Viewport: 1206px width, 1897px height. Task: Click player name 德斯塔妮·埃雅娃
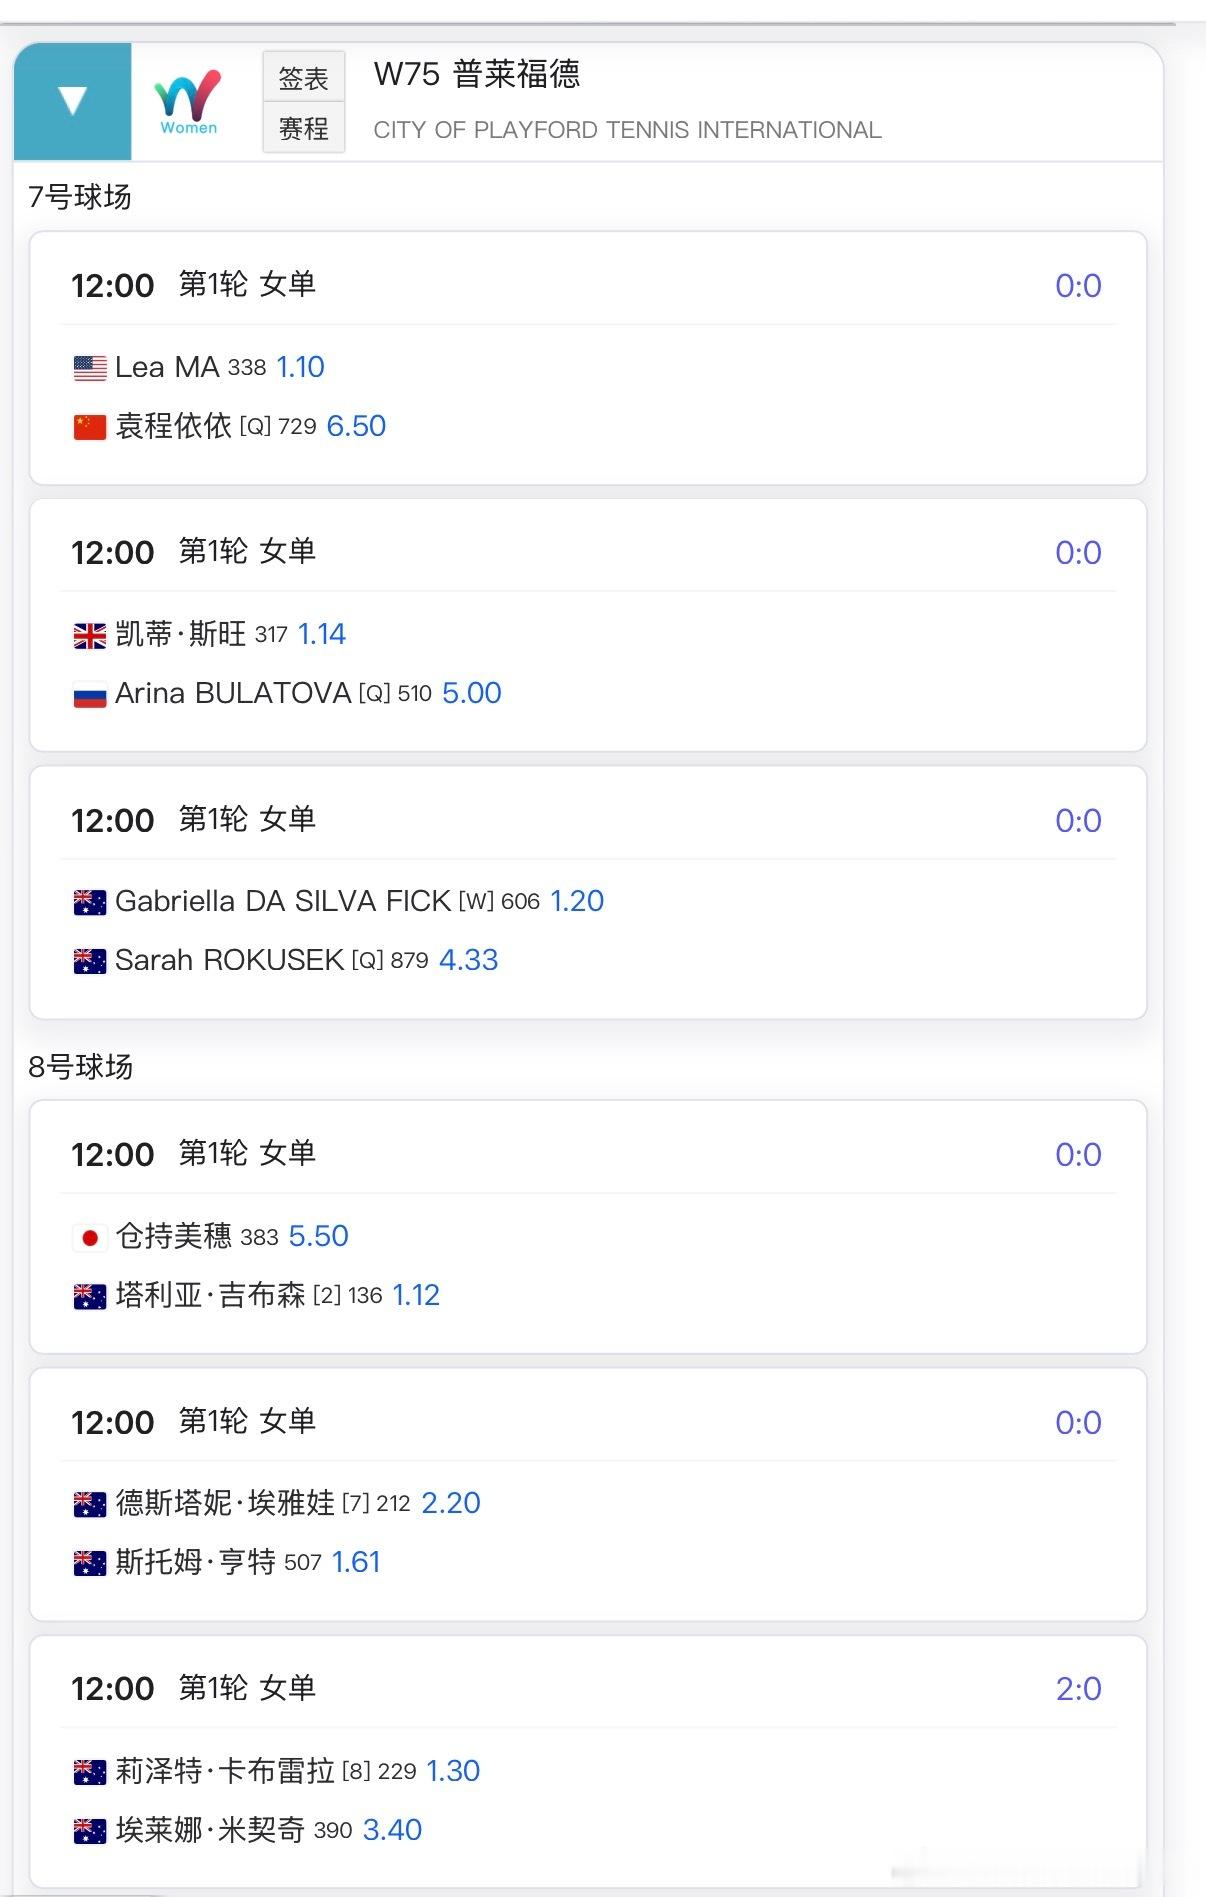[225, 1503]
